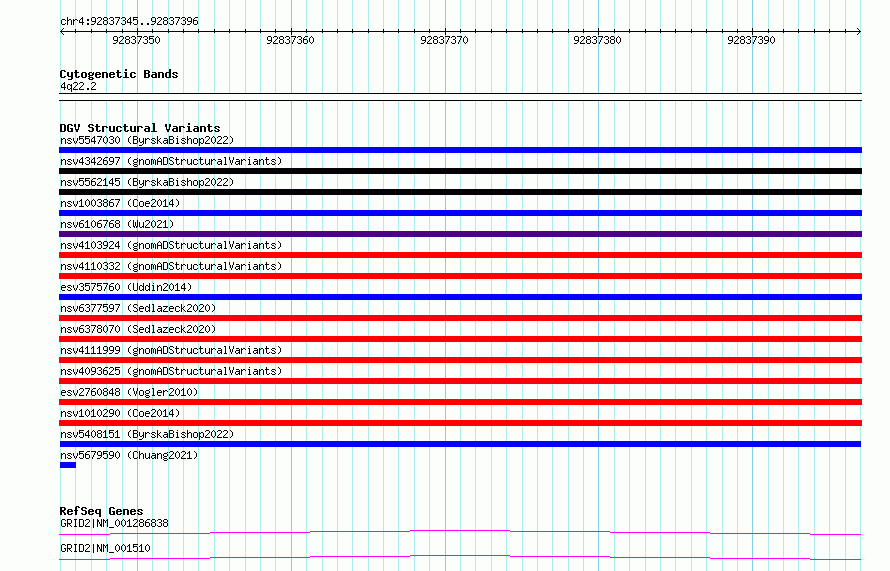This screenshot has width=890, height=571.
Task: Click ruler position 92837390
Action: click(751, 40)
